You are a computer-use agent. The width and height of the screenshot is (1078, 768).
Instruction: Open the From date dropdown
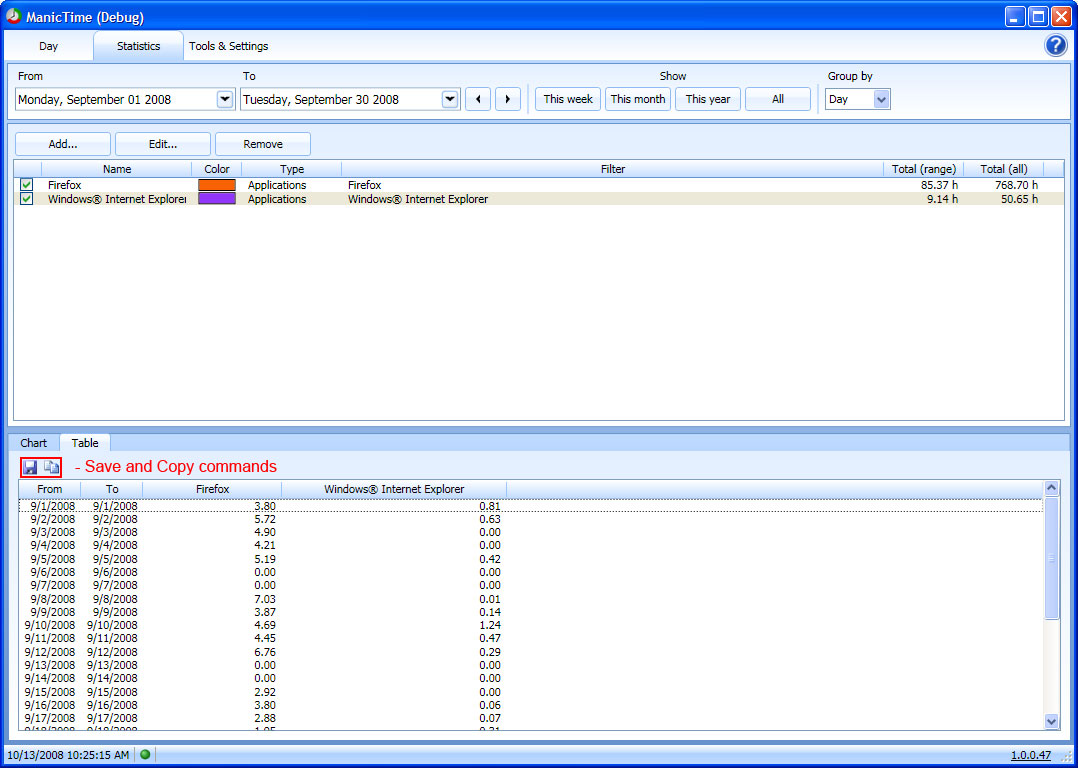tap(226, 99)
